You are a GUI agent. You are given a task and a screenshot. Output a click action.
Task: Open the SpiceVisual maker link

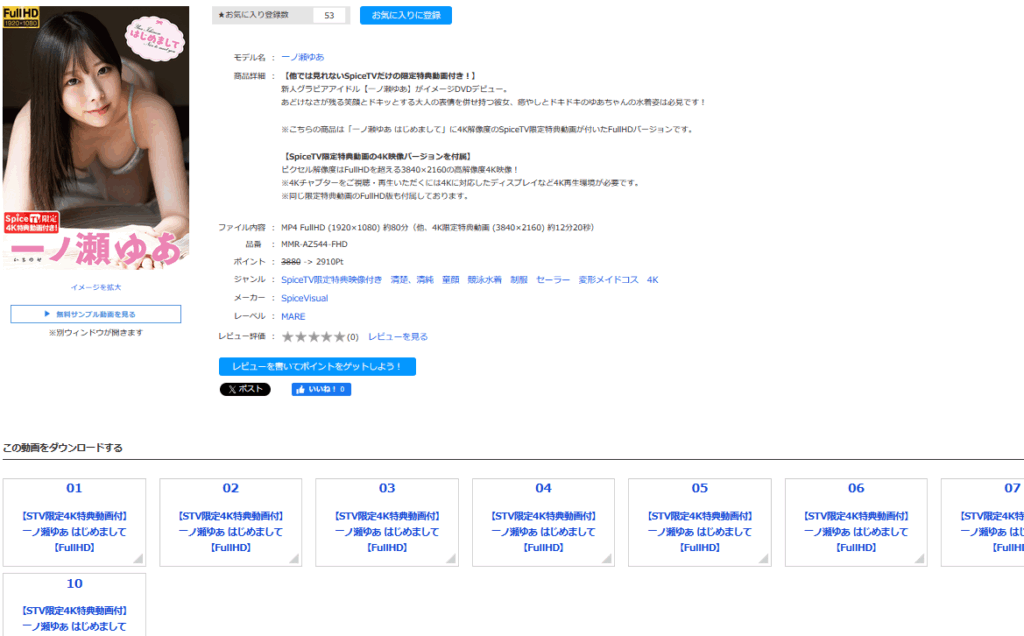[x=304, y=298]
